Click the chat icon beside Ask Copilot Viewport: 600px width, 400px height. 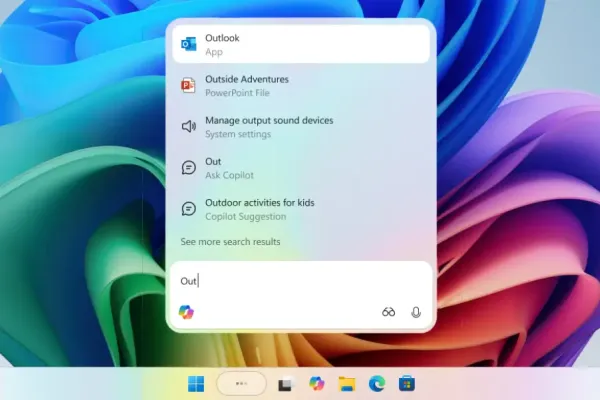189,168
